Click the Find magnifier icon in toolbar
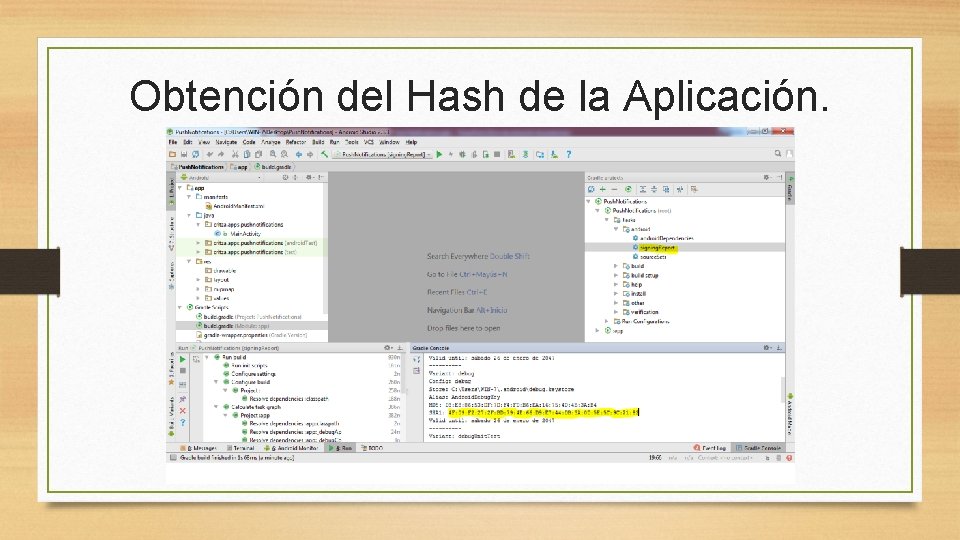 pyautogui.click(x=273, y=154)
